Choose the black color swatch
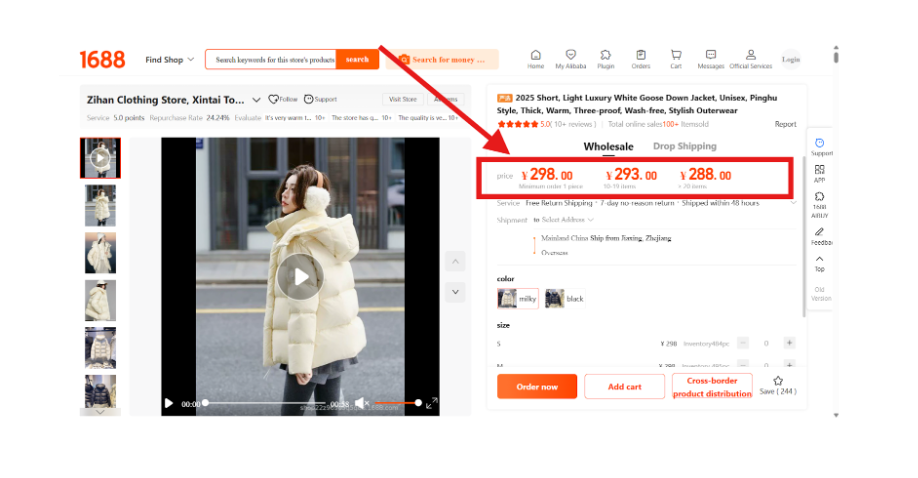This screenshot has width=918, height=478. [x=564, y=299]
